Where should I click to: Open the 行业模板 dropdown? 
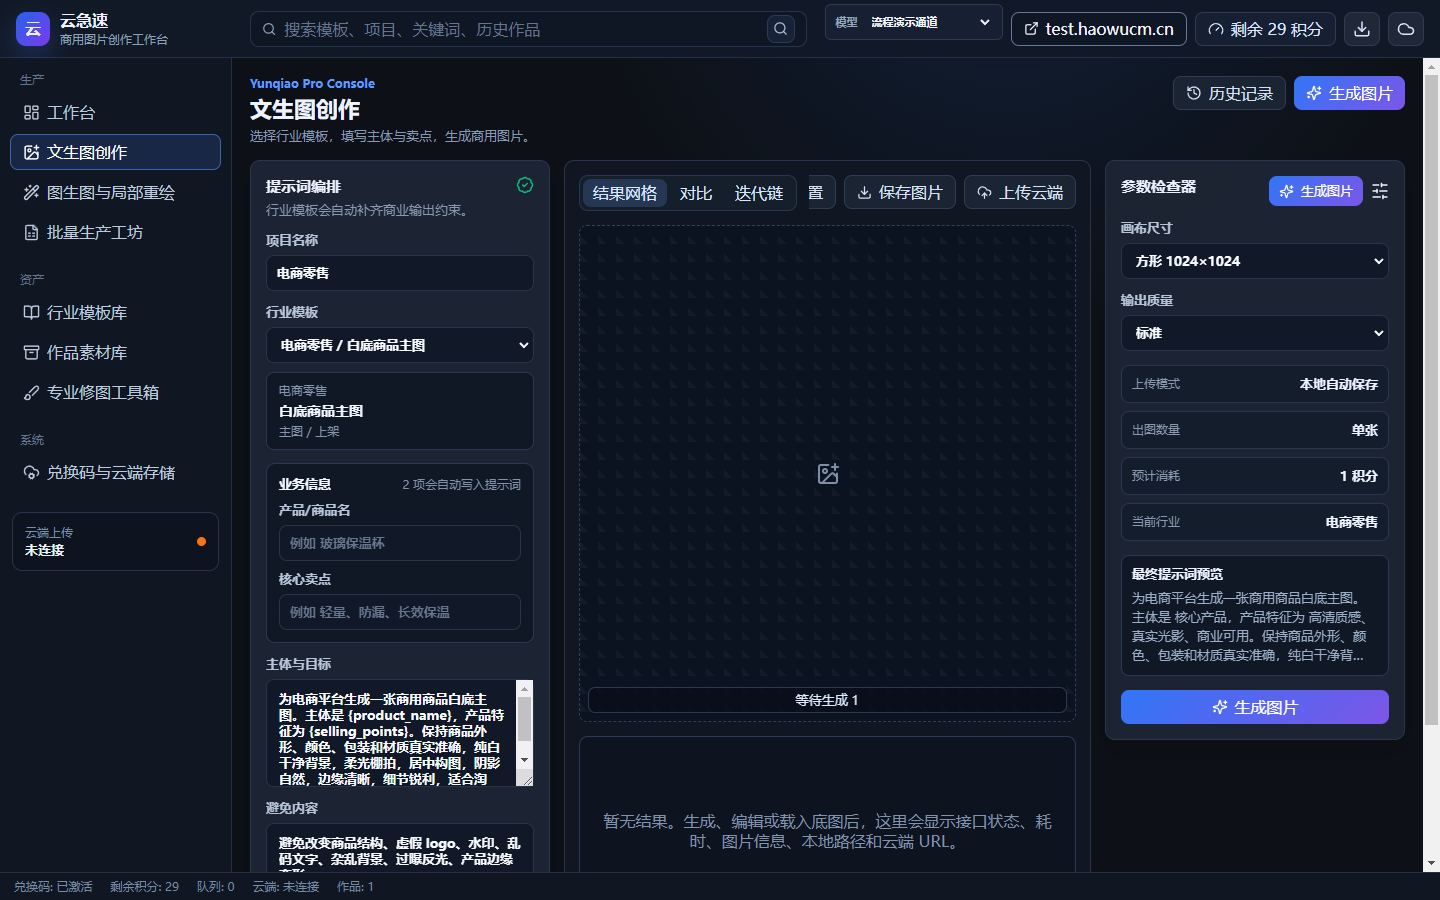tap(400, 345)
